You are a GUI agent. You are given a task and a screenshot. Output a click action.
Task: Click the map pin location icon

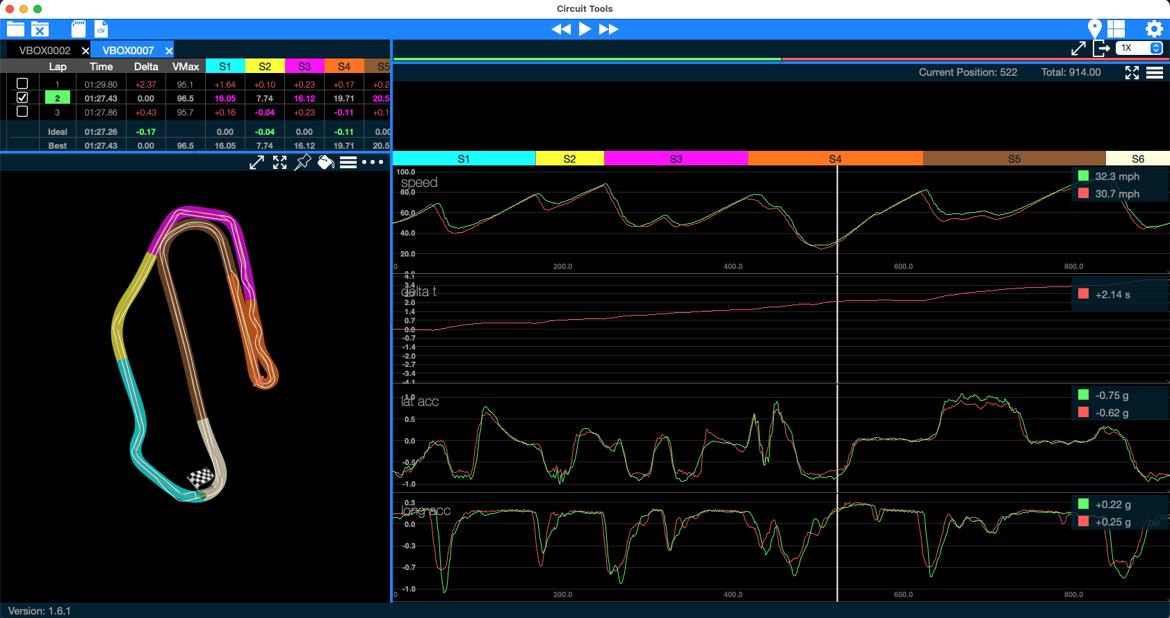coord(1094,29)
